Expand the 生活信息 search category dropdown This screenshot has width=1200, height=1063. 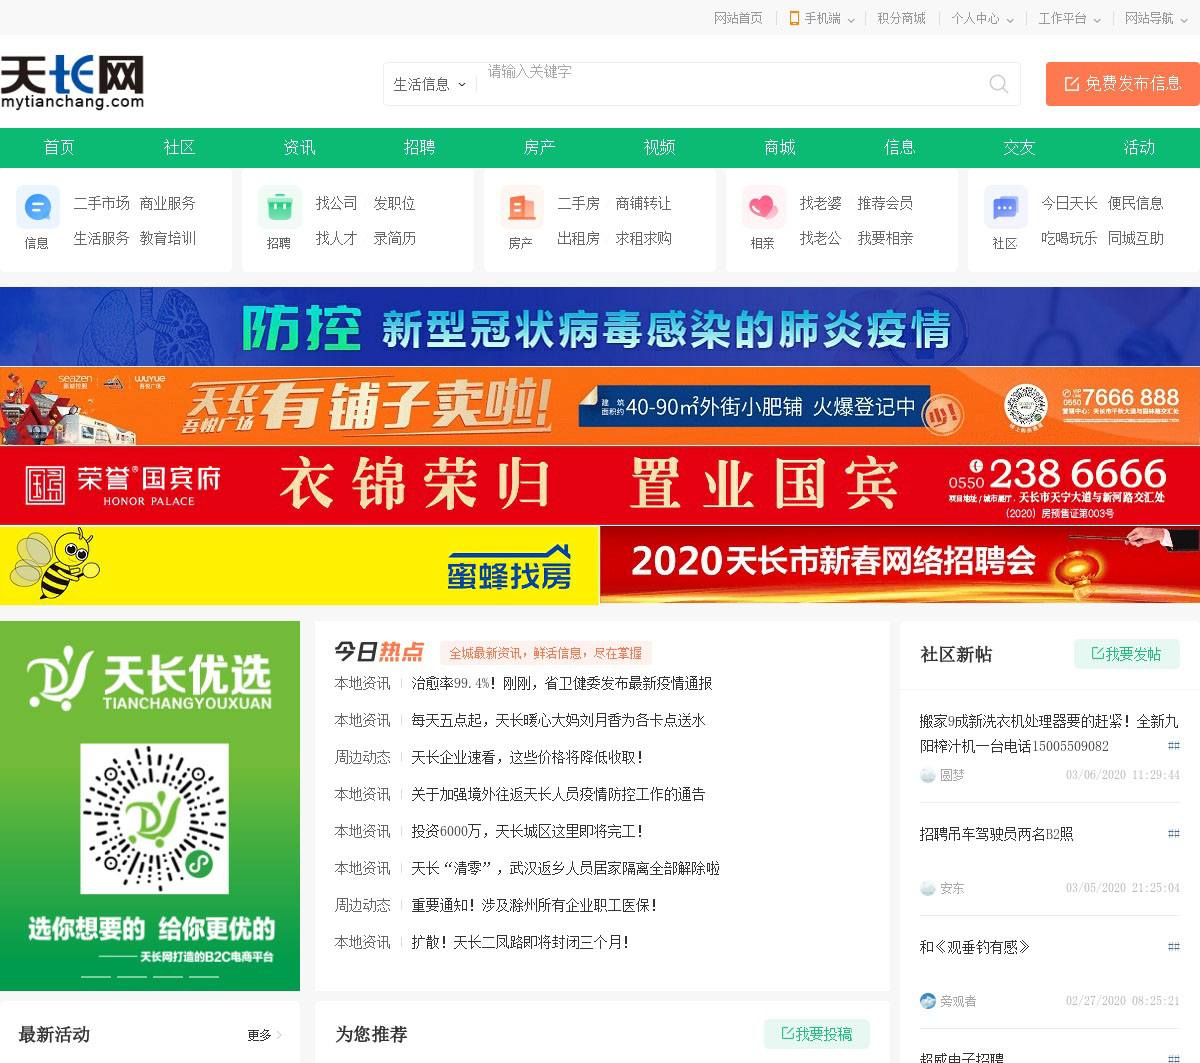tap(430, 84)
